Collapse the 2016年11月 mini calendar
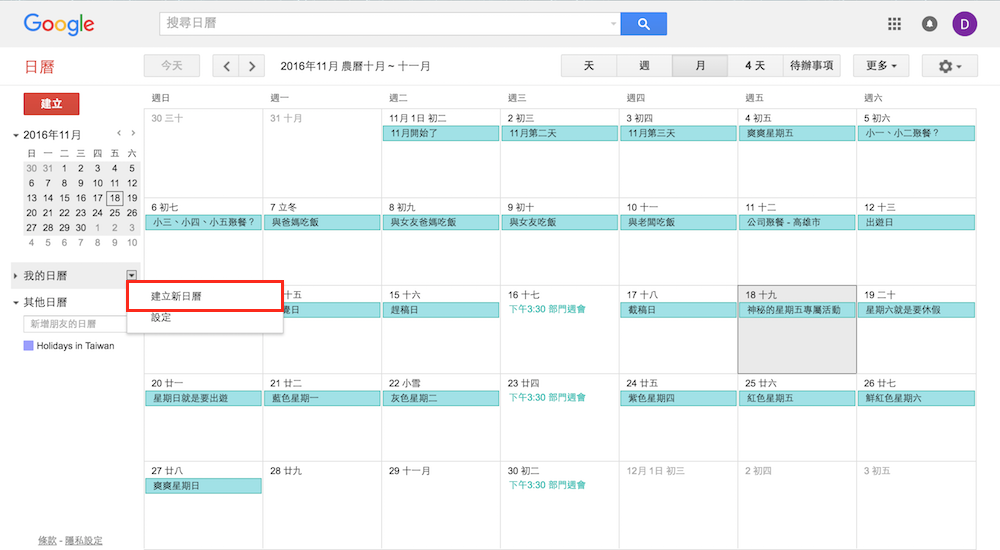1000x550 pixels. (16, 135)
